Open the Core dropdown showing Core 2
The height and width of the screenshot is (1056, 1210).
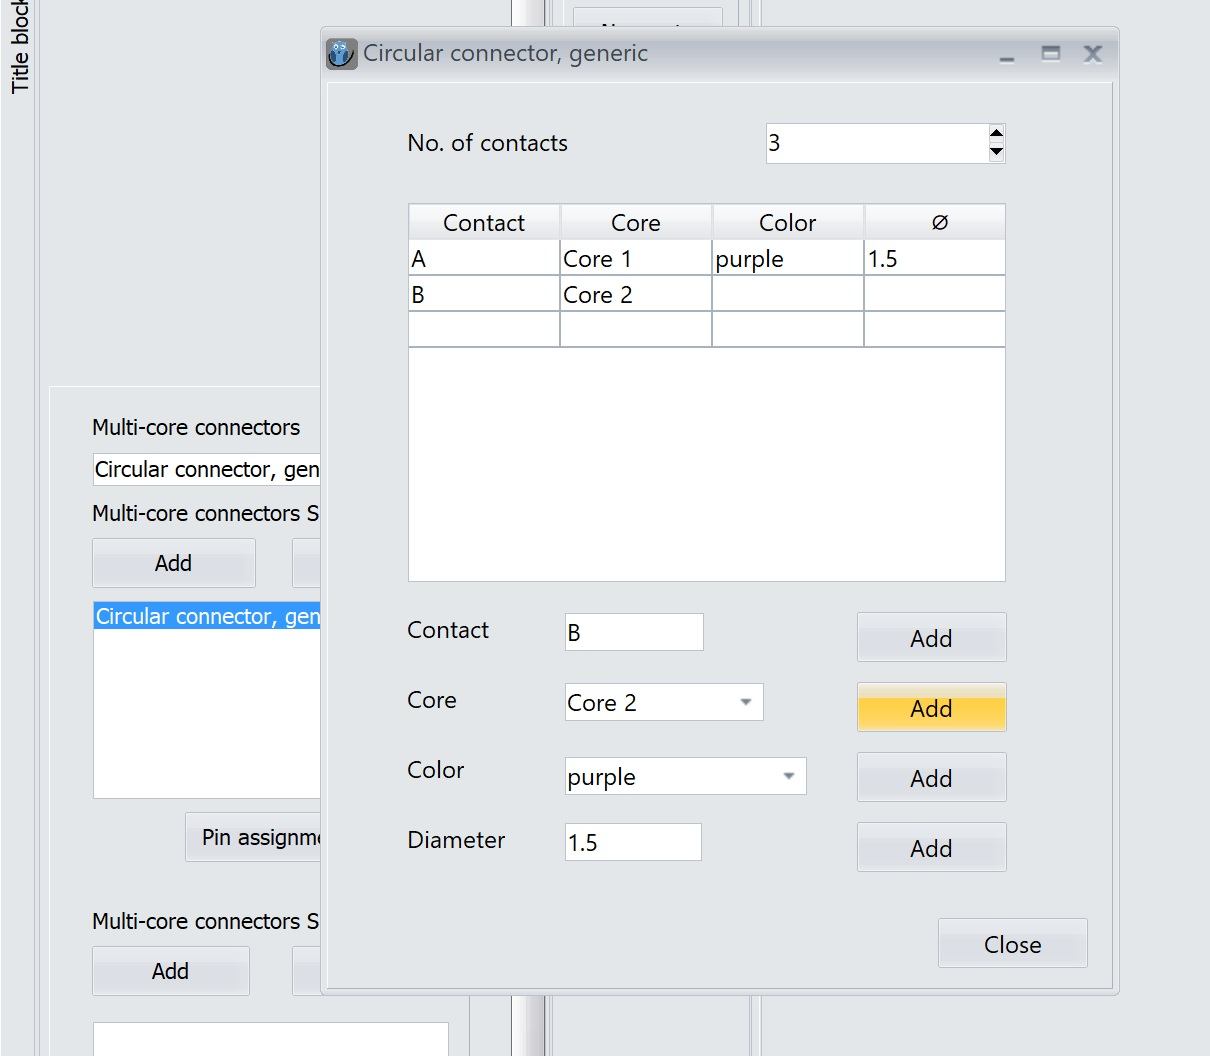click(745, 702)
